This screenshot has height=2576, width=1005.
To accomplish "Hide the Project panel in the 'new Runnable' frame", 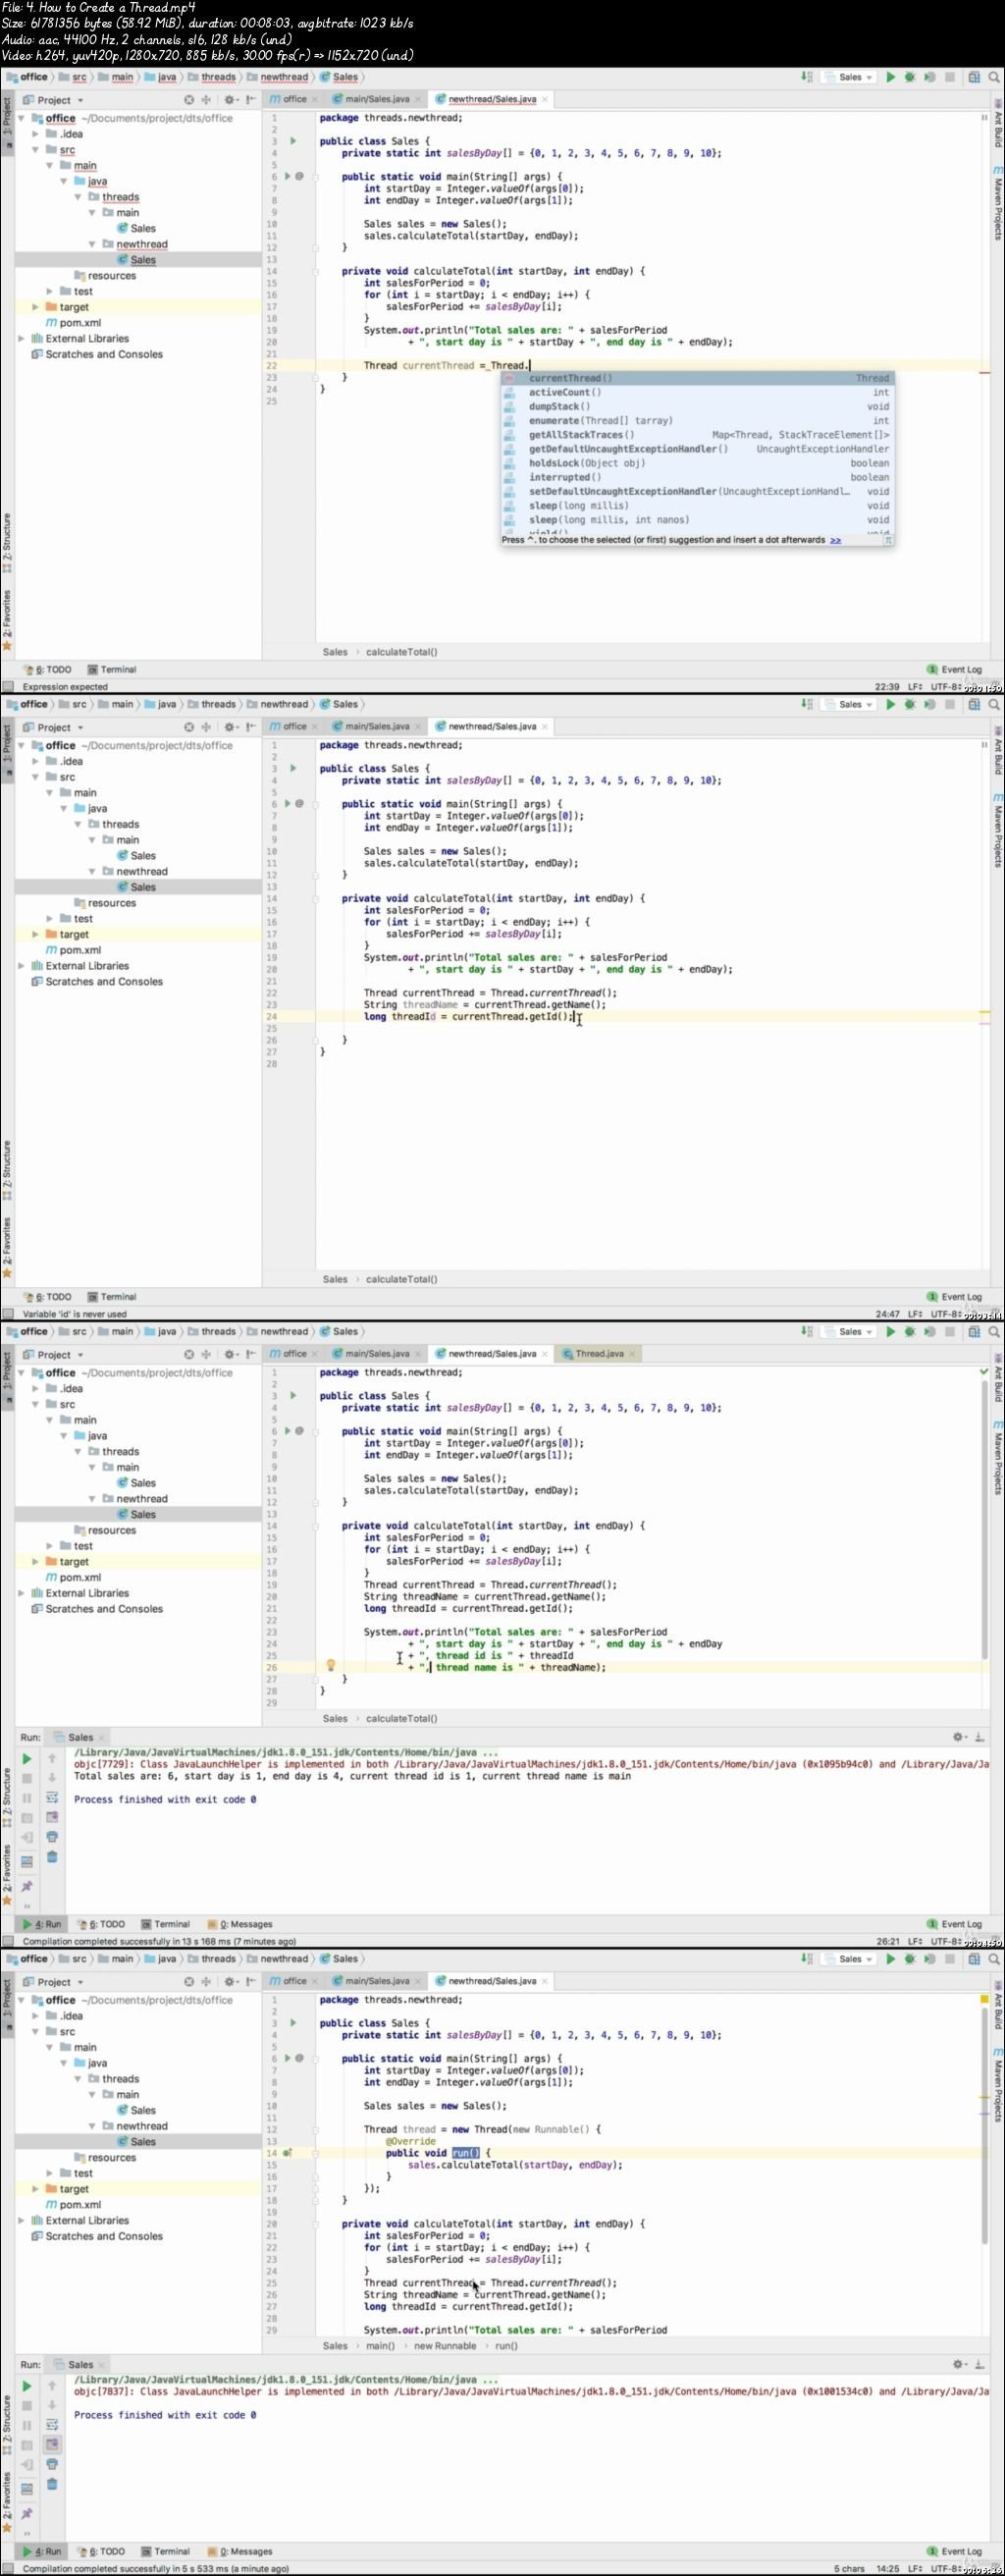I will coord(250,1981).
